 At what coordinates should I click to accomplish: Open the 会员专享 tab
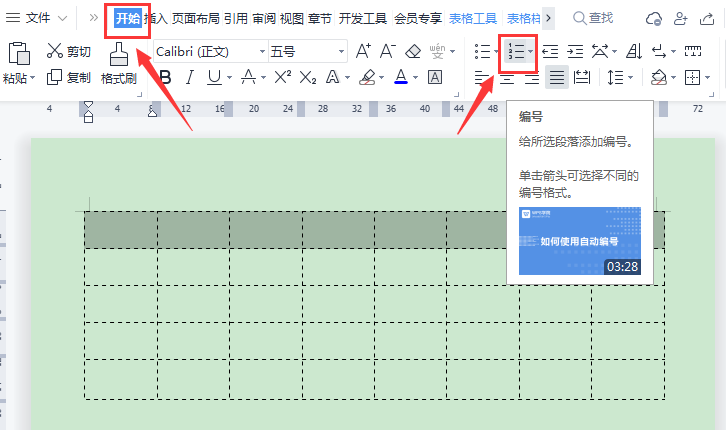[418, 19]
